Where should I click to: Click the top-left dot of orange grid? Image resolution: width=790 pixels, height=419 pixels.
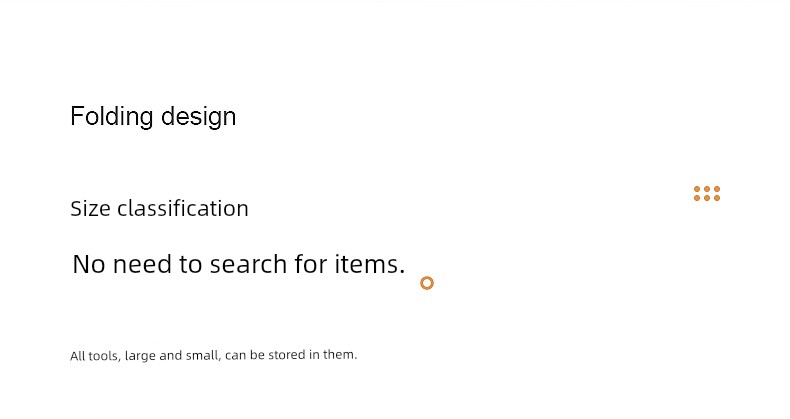[x=697, y=189]
